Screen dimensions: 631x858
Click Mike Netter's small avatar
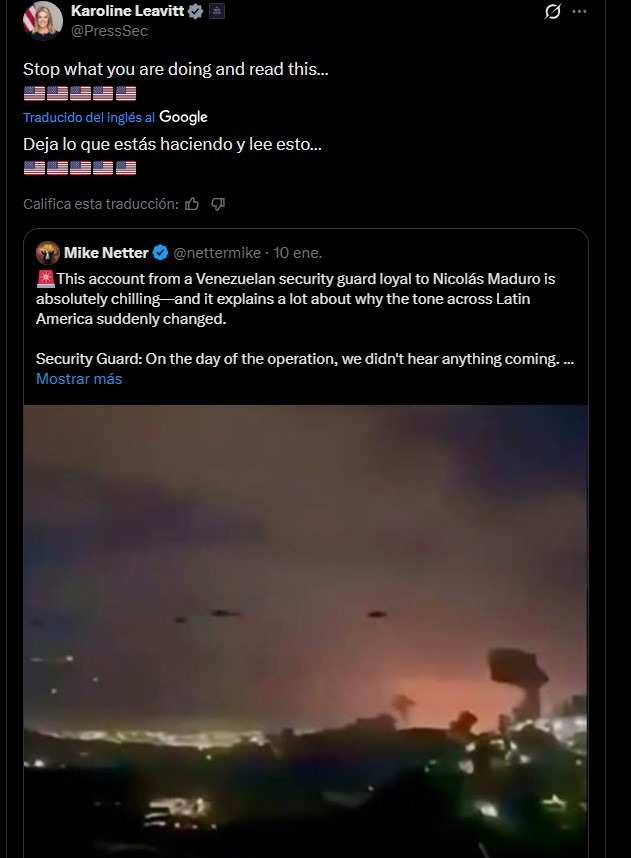tap(47, 252)
